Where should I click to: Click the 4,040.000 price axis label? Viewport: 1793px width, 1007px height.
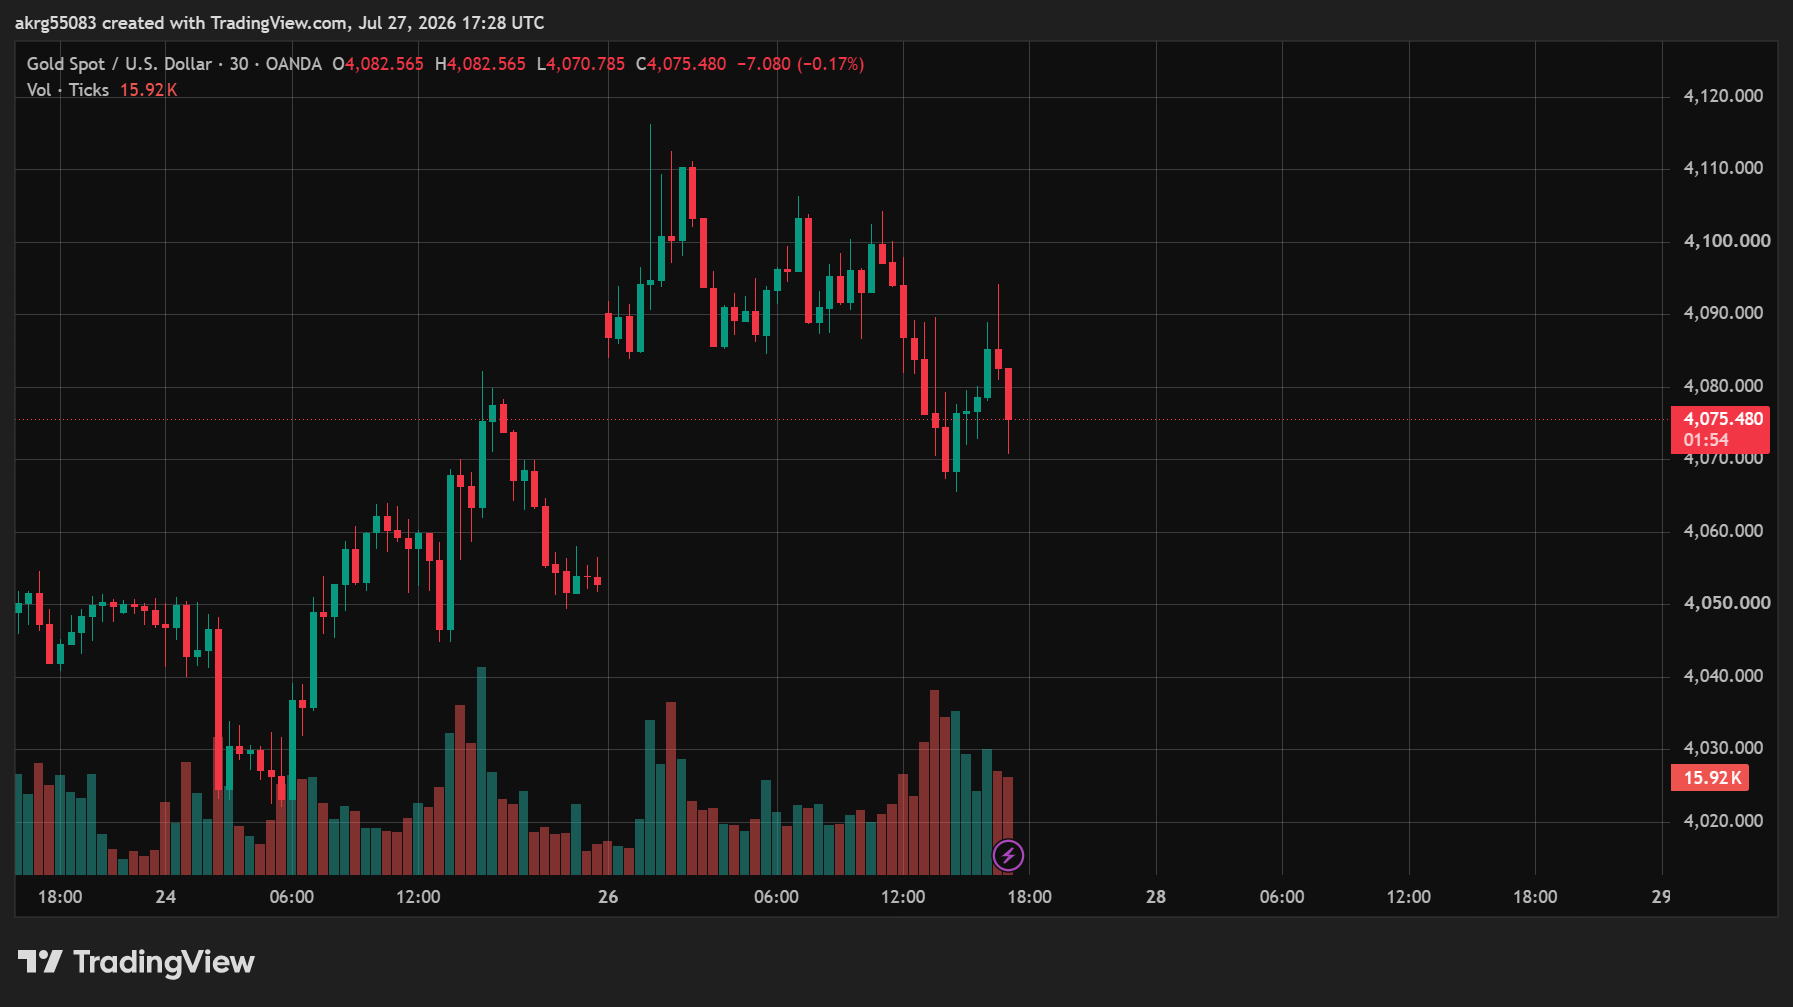point(1723,676)
